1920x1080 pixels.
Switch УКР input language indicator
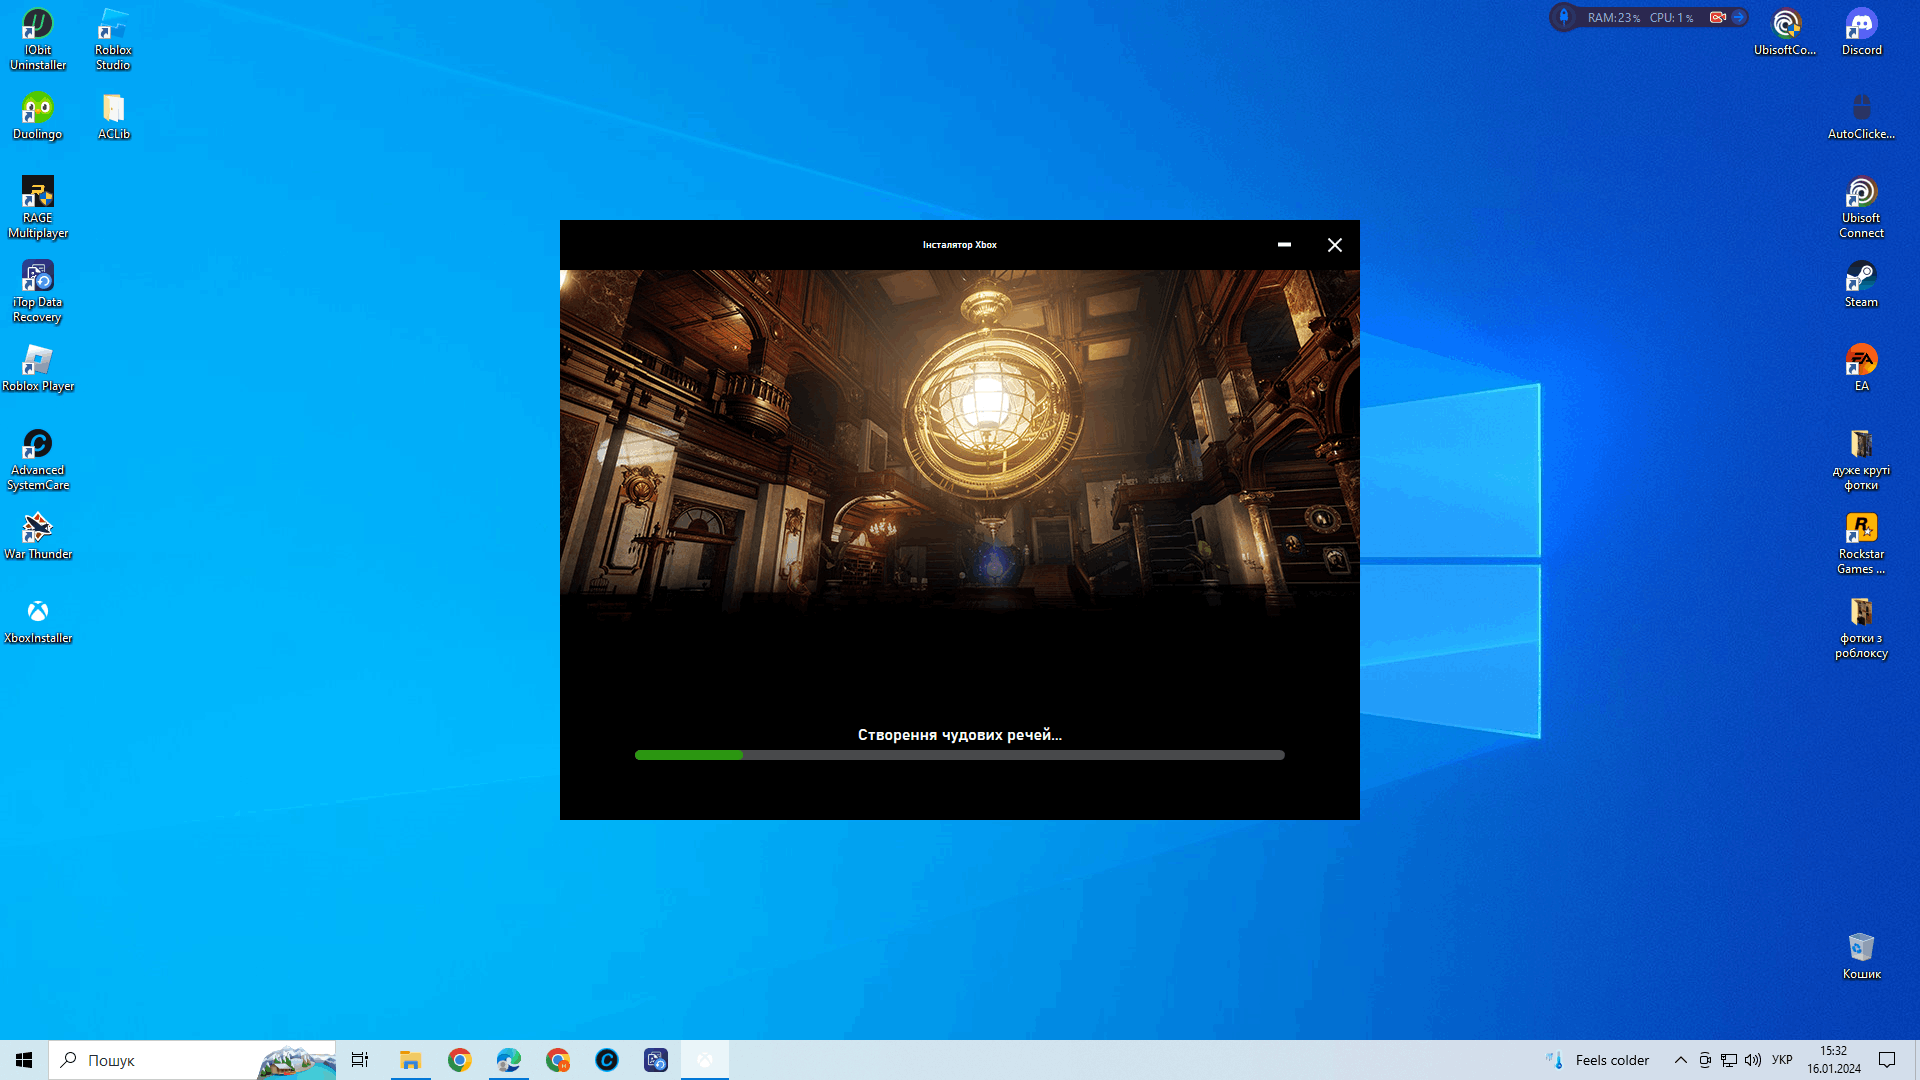tap(1782, 1060)
